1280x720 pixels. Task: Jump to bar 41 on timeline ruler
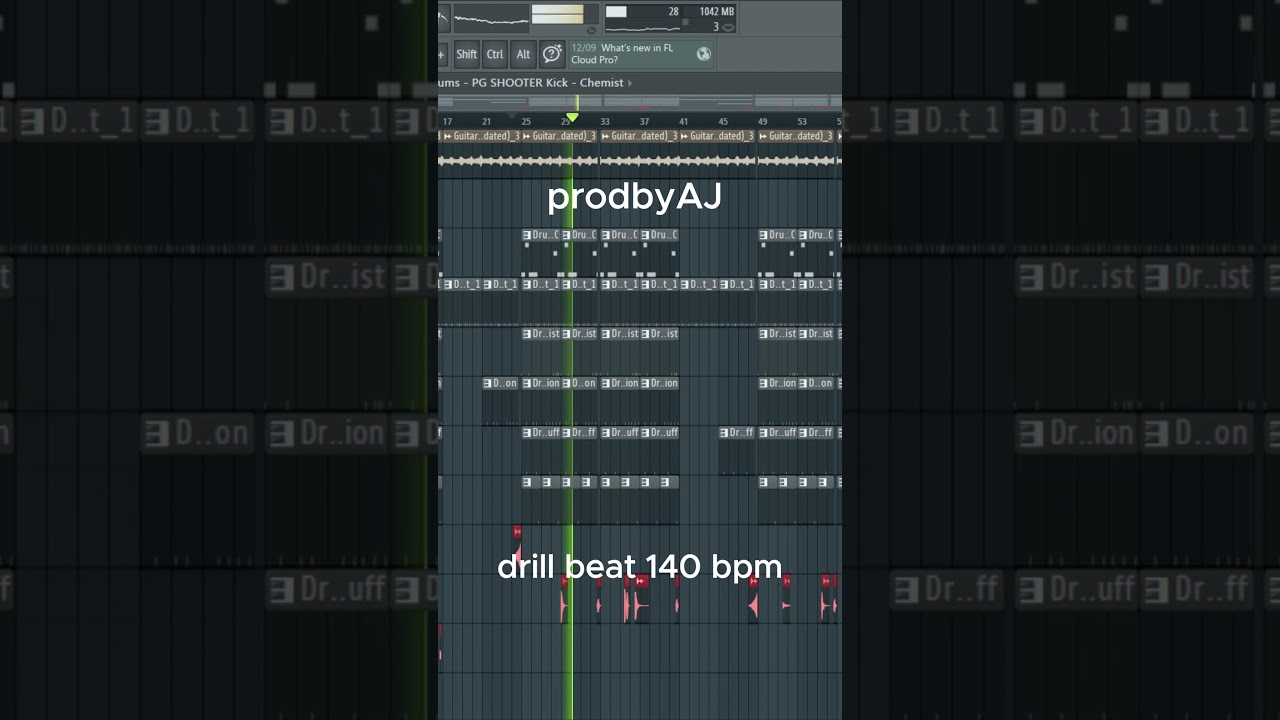tap(684, 122)
